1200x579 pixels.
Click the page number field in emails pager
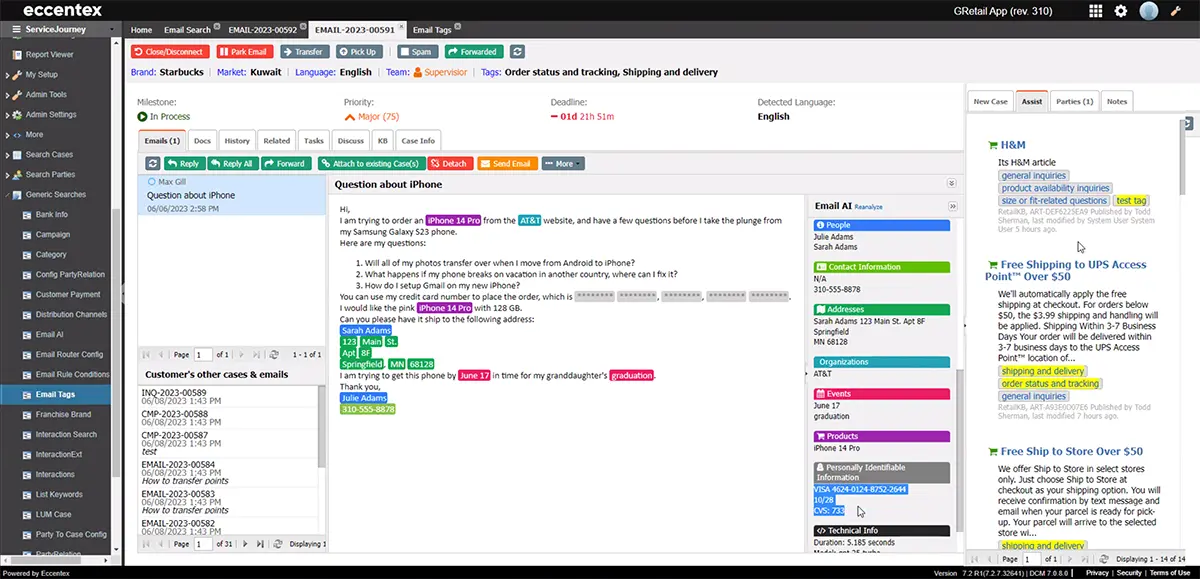tap(203, 354)
